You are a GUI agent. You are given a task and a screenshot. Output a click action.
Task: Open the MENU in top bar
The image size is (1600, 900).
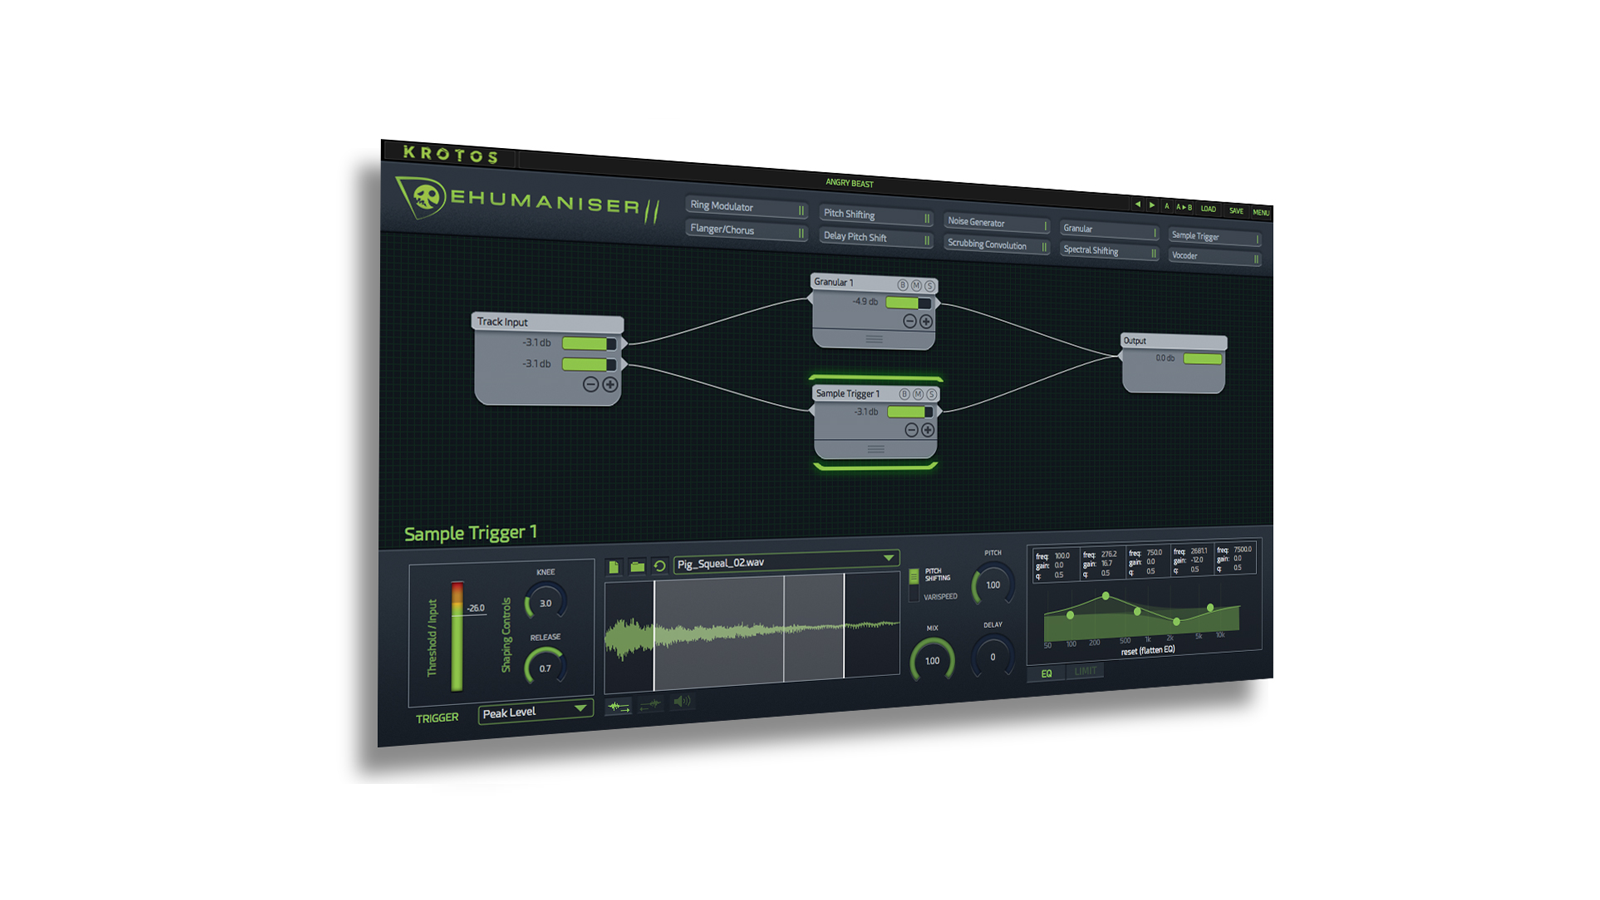(x=1261, y=213)
